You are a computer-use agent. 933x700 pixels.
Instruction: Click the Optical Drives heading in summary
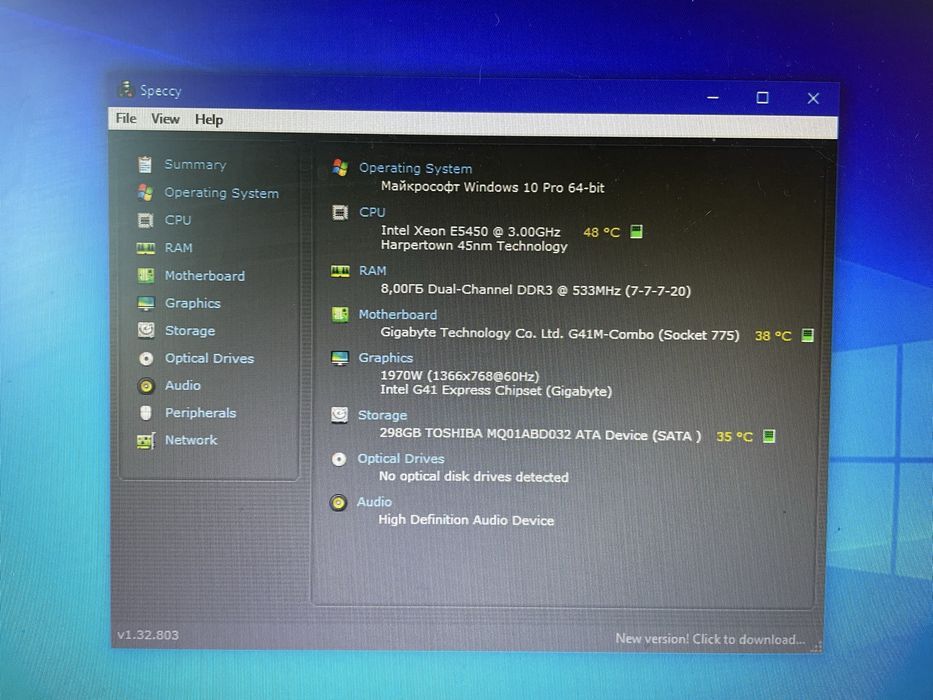(401, 458)
